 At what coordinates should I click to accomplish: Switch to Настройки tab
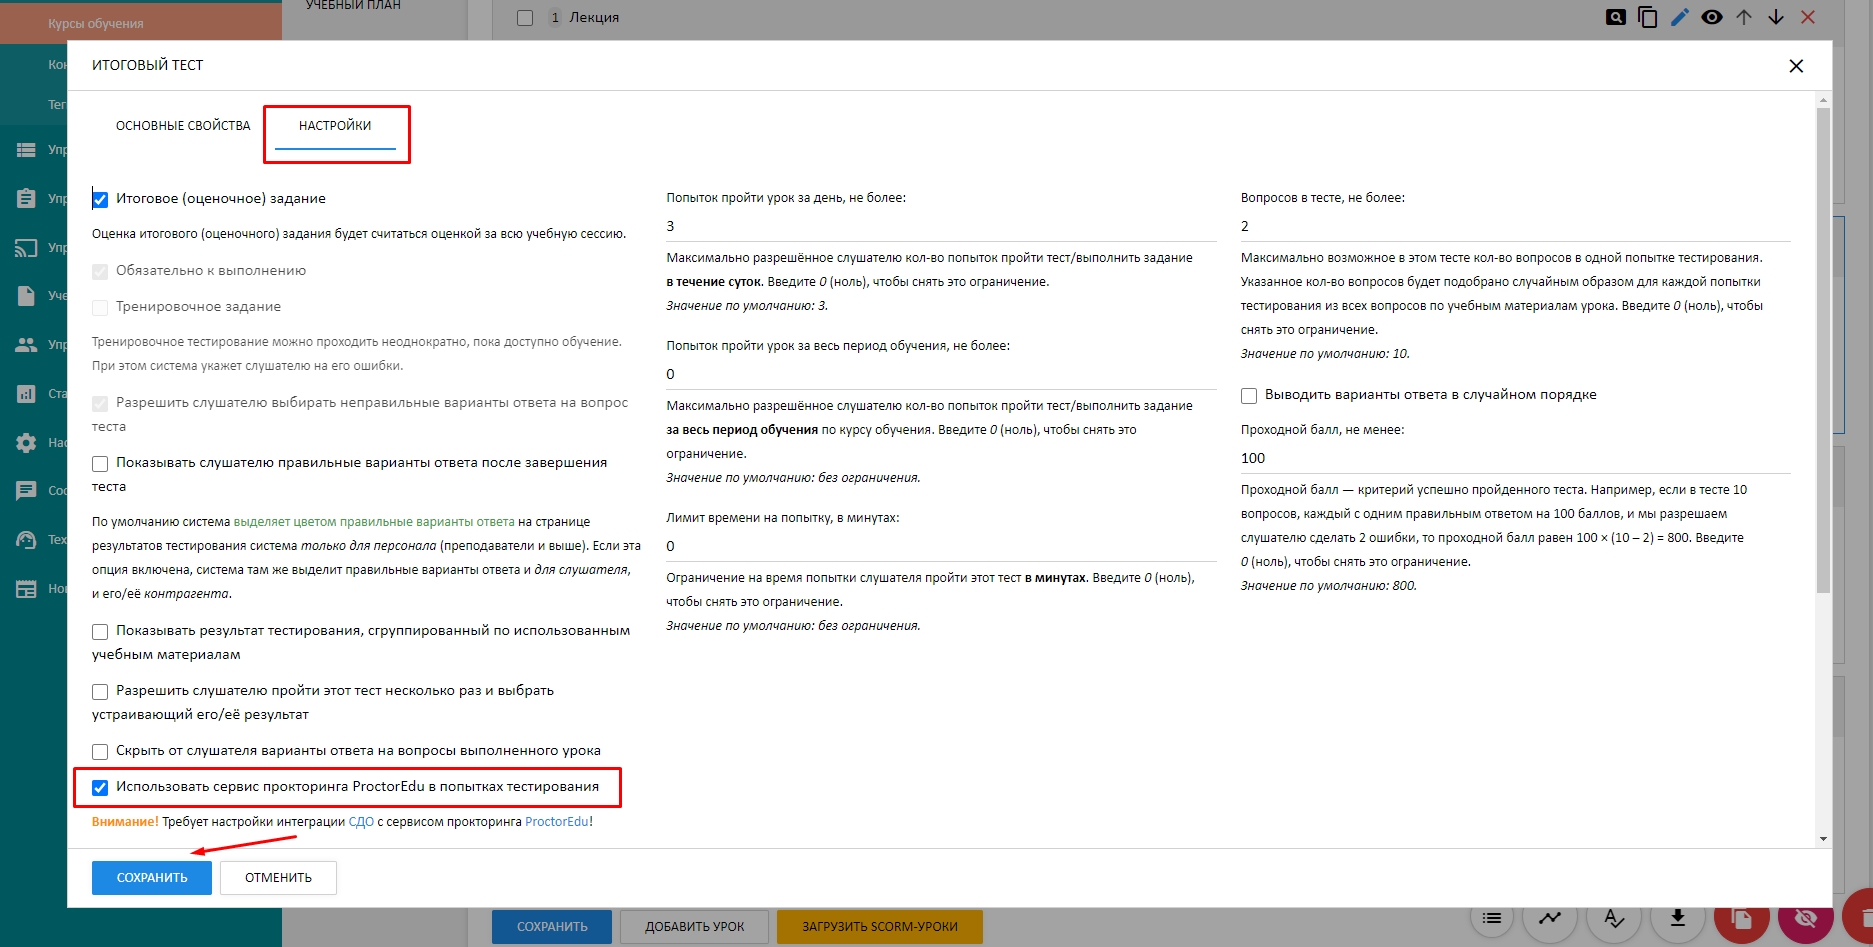pyautogui.click(x=335, y=126)
